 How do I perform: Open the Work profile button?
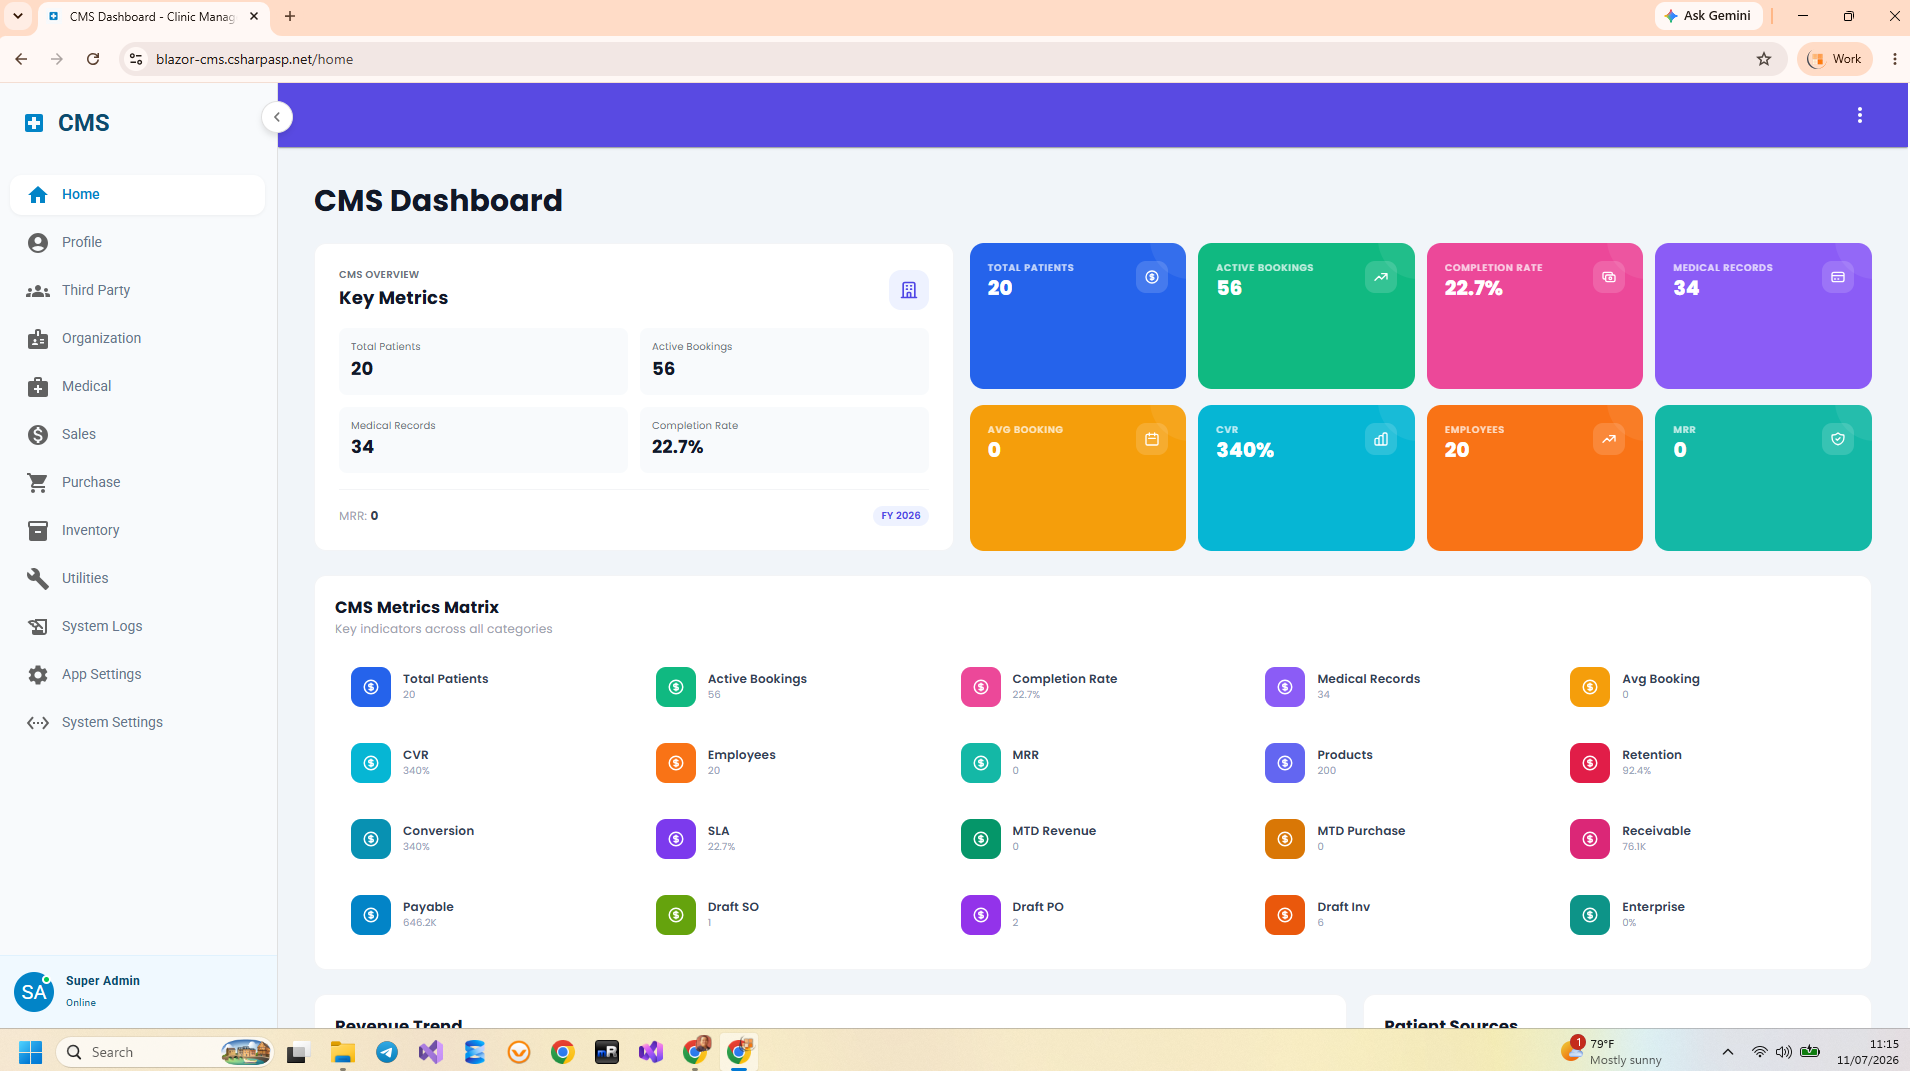(x=1834, y=59)
